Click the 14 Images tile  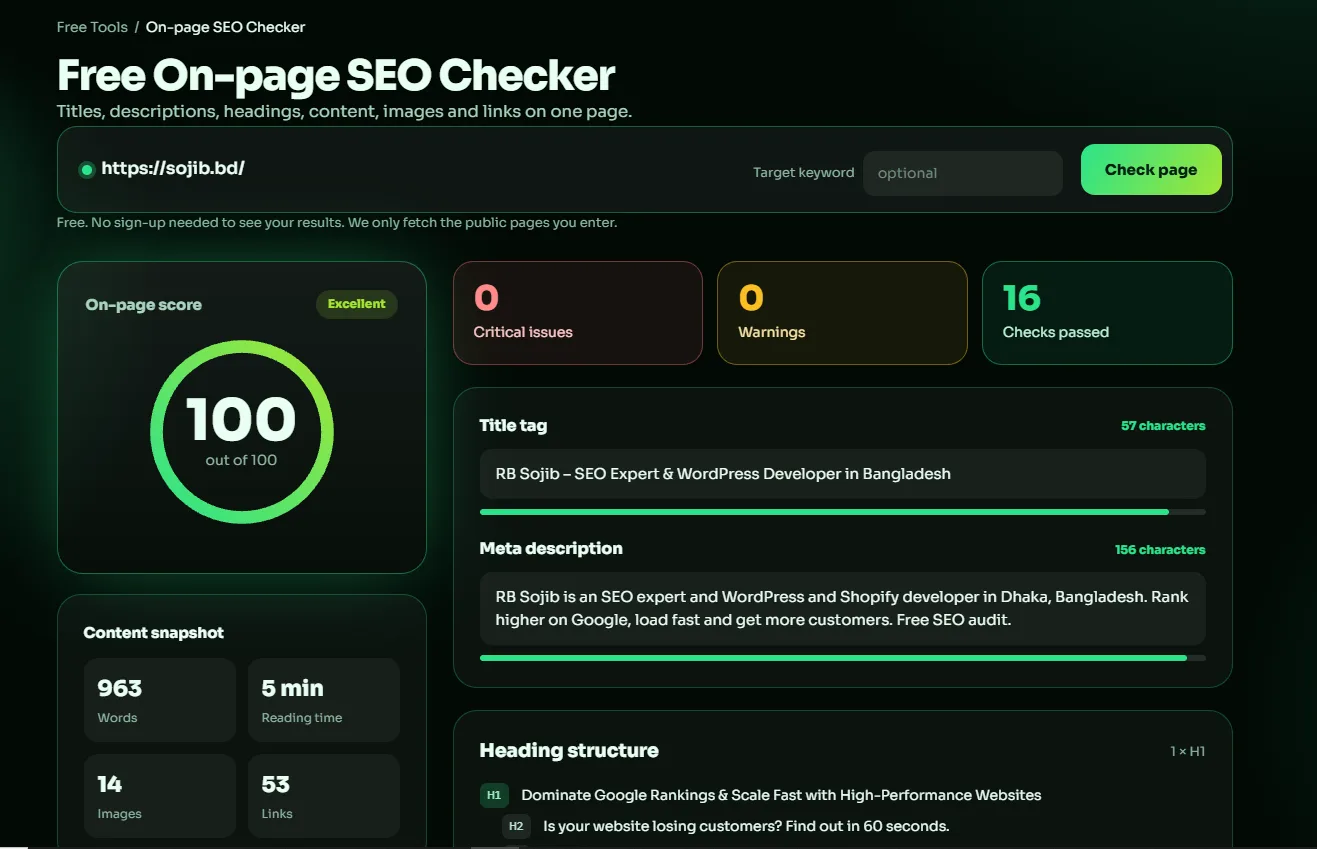(160, 796)
